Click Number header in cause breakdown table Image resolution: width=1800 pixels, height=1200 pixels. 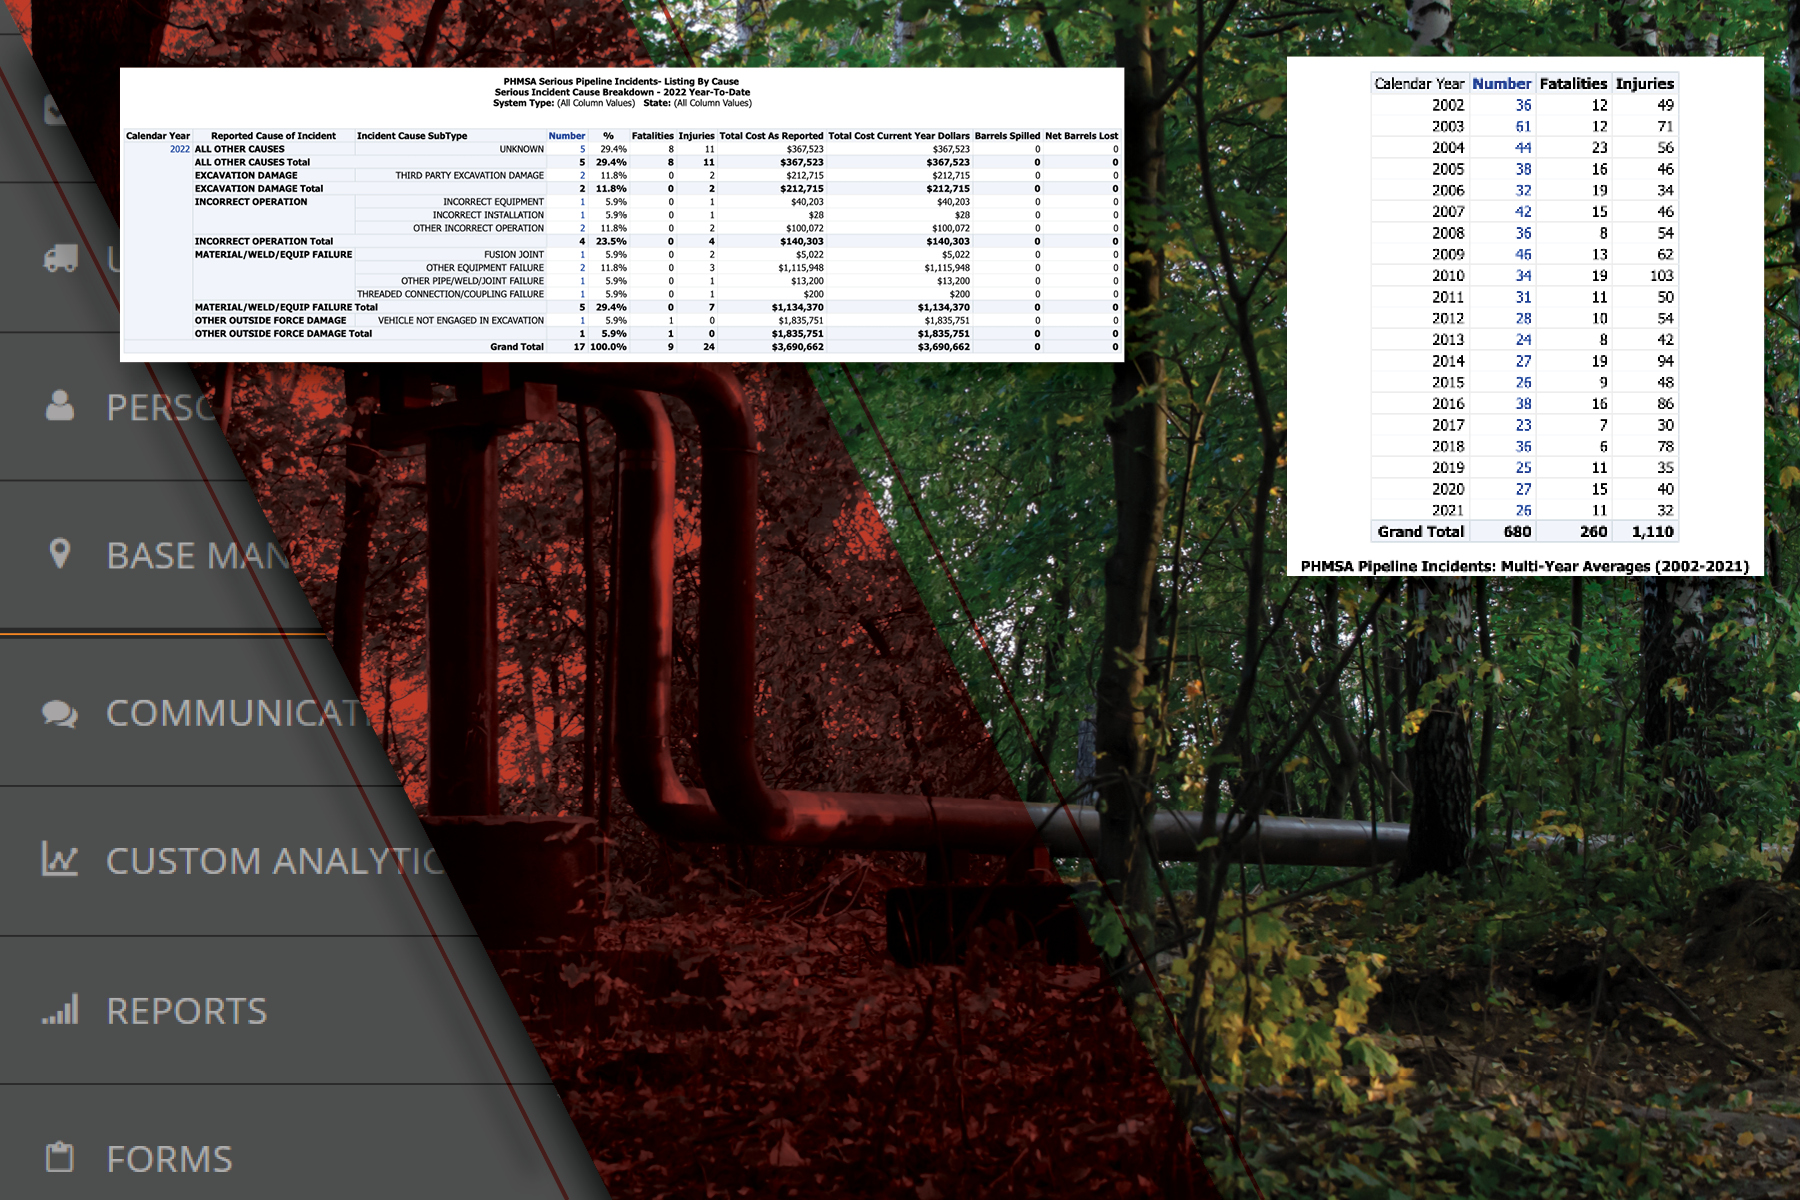pyautogui.click(x=566, y=136)
